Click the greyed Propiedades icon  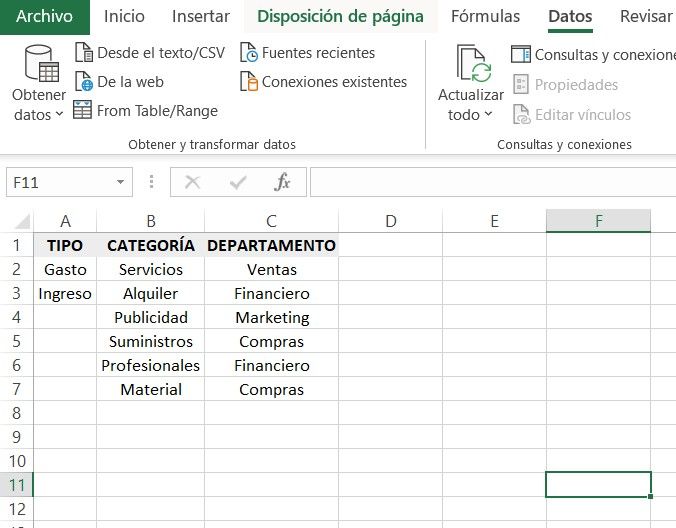pos(521,84)
